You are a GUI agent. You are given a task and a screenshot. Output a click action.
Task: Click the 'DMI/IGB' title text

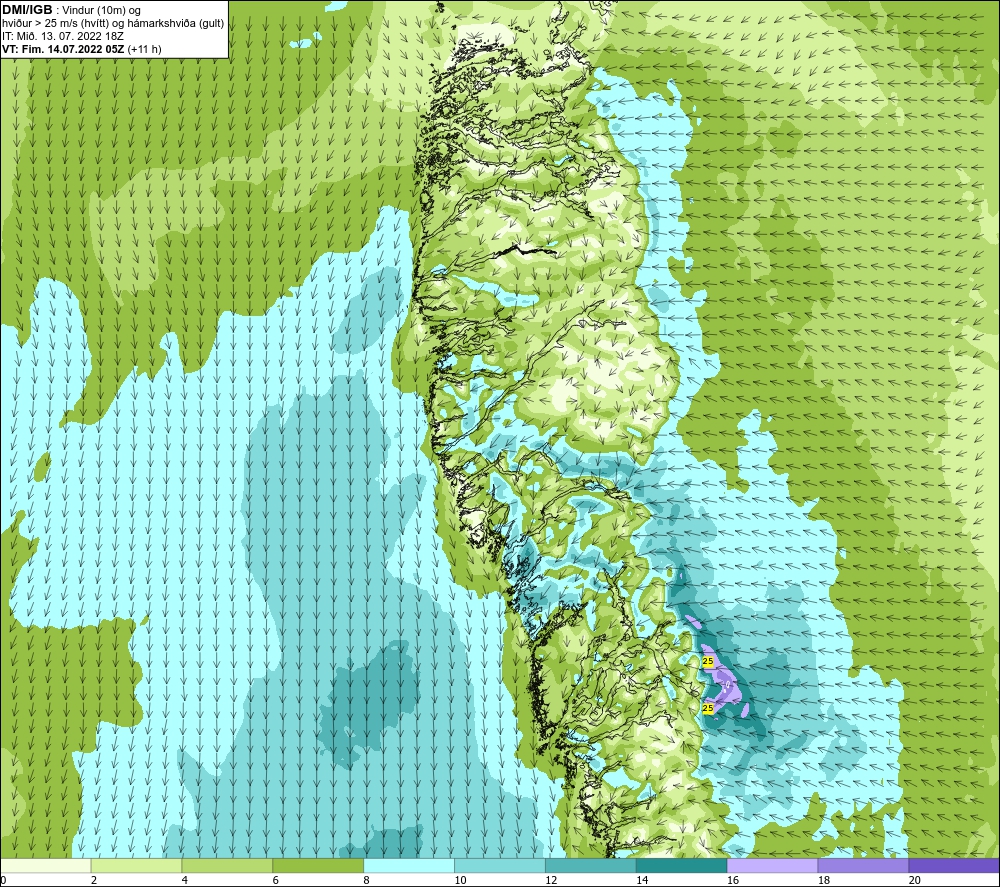click(x=27, y=10)
